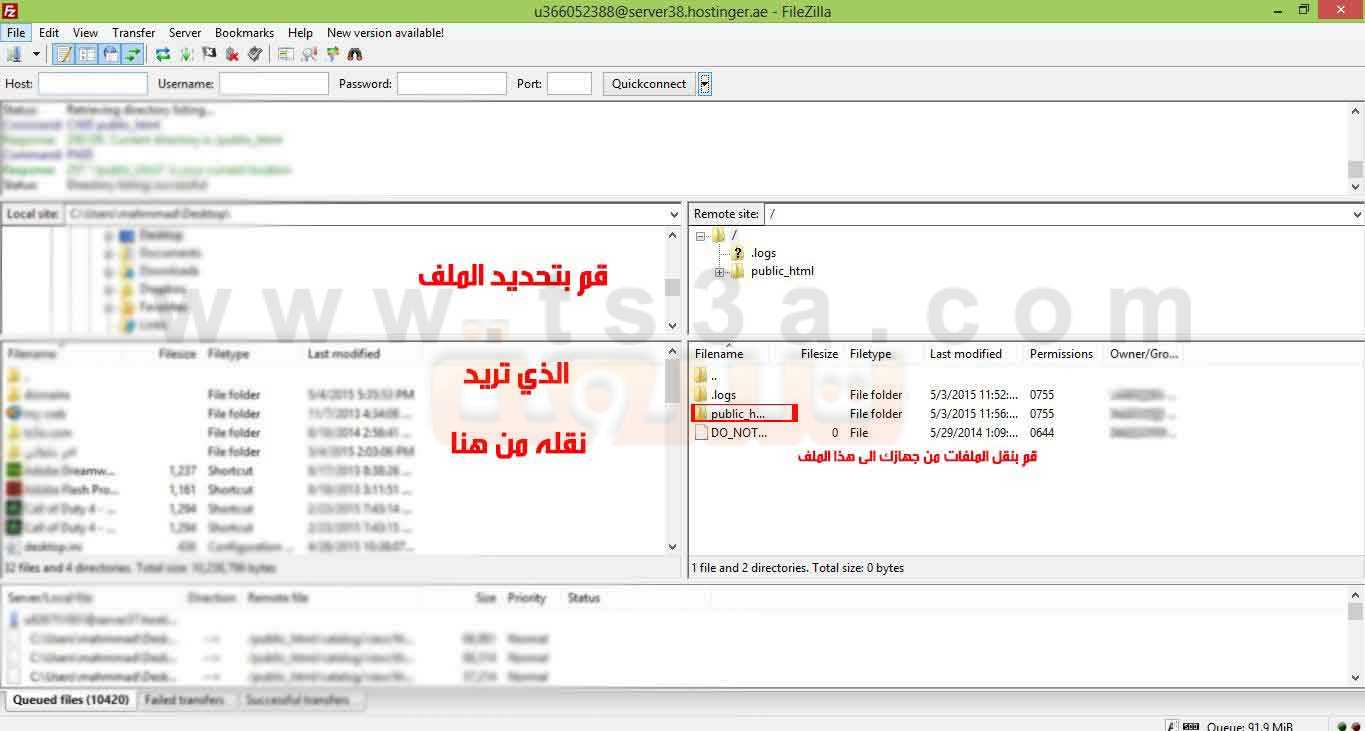The width and height of the screenshot is (1365, 731).
Task: Click the refresh file lists icon
Action: point(163,54)
